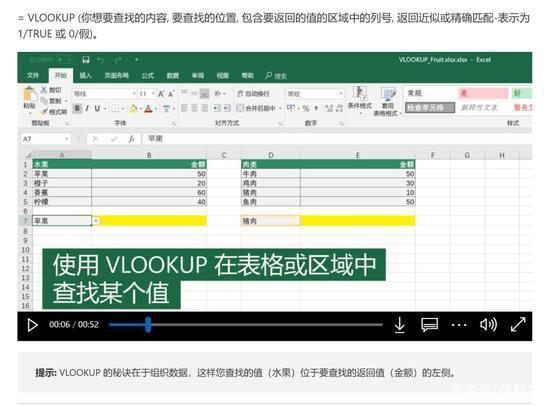Viewport: 550px width, 406px height.
Task: Toggle bold formatting B button
Action: coord(77,108)
